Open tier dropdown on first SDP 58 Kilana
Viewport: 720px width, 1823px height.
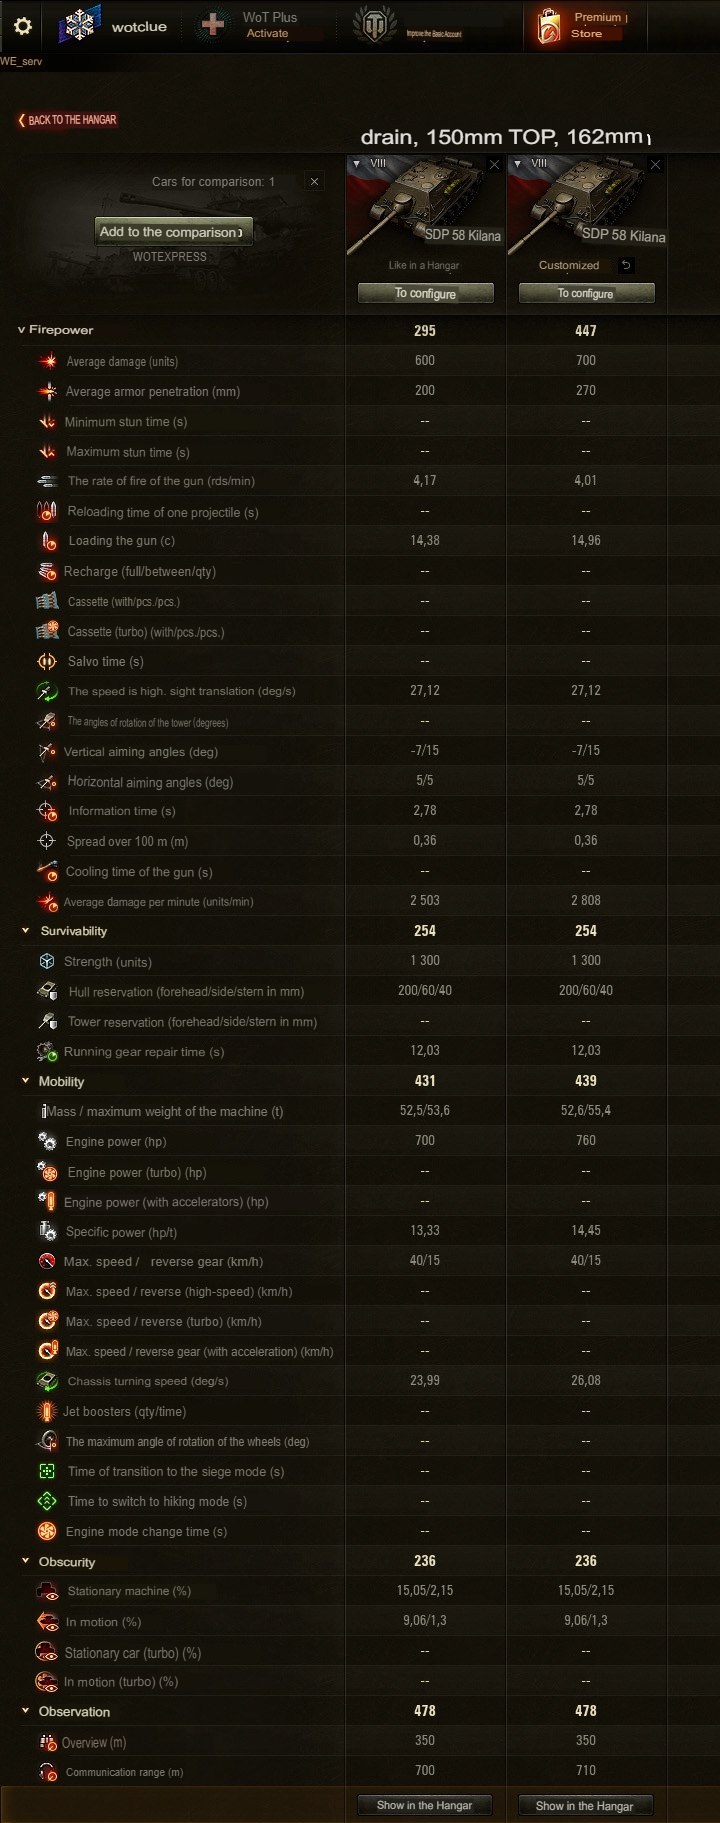tap(358, 163)
